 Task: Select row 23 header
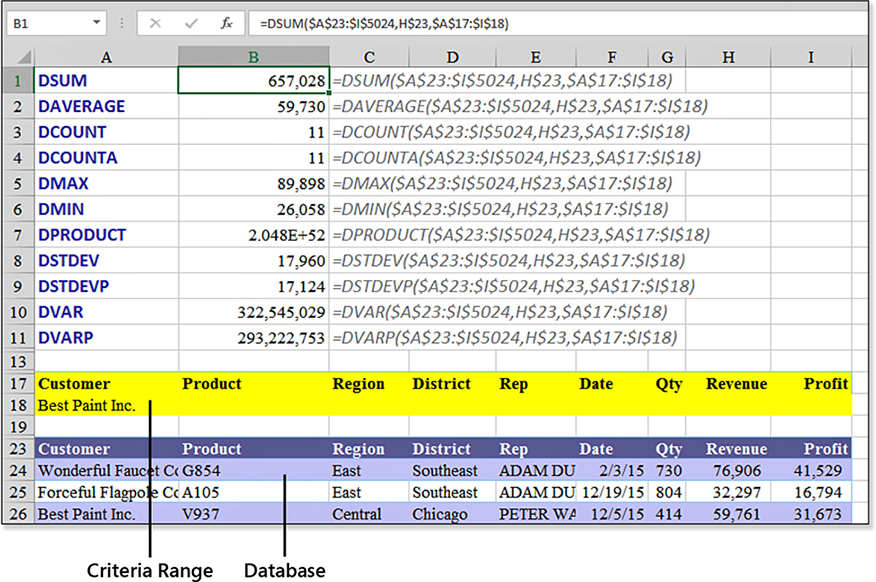[18, 449]
